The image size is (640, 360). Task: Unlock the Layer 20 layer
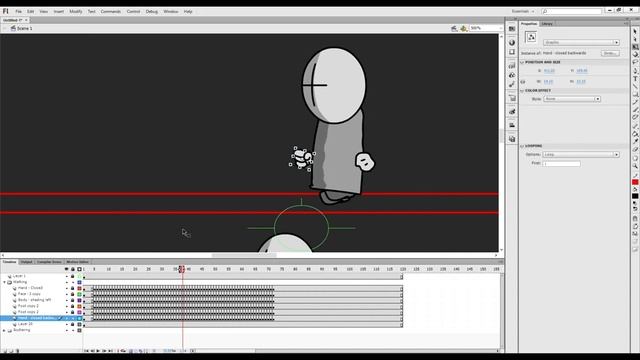click(73, 324)
